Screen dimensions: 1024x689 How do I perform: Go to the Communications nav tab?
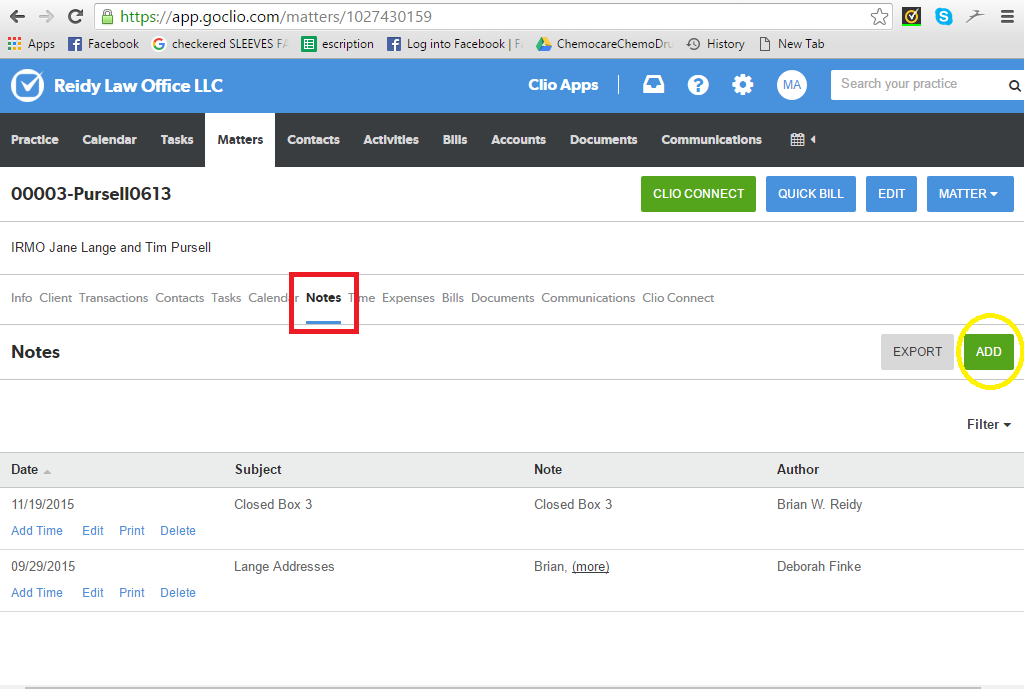point(711,140)
